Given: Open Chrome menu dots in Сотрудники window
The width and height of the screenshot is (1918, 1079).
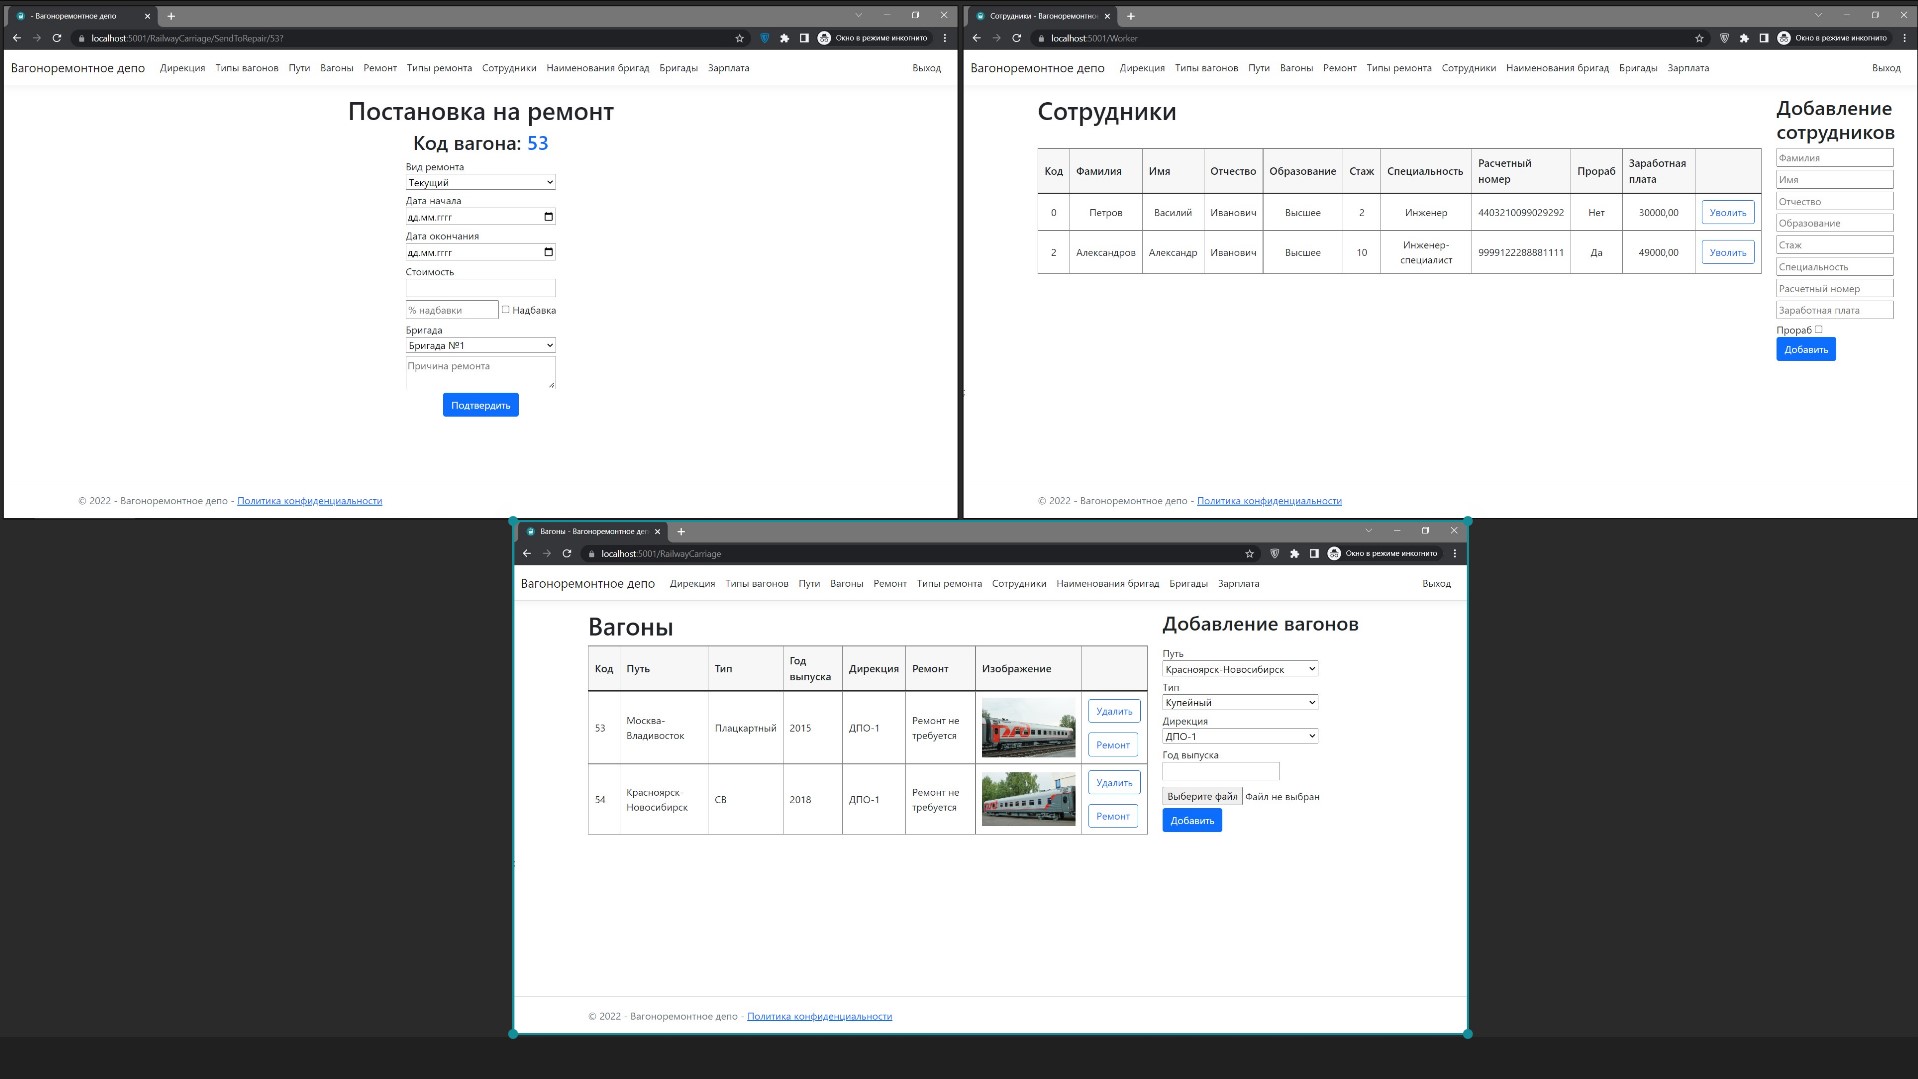Looking at the screenshot, I should pos(1905,38).
